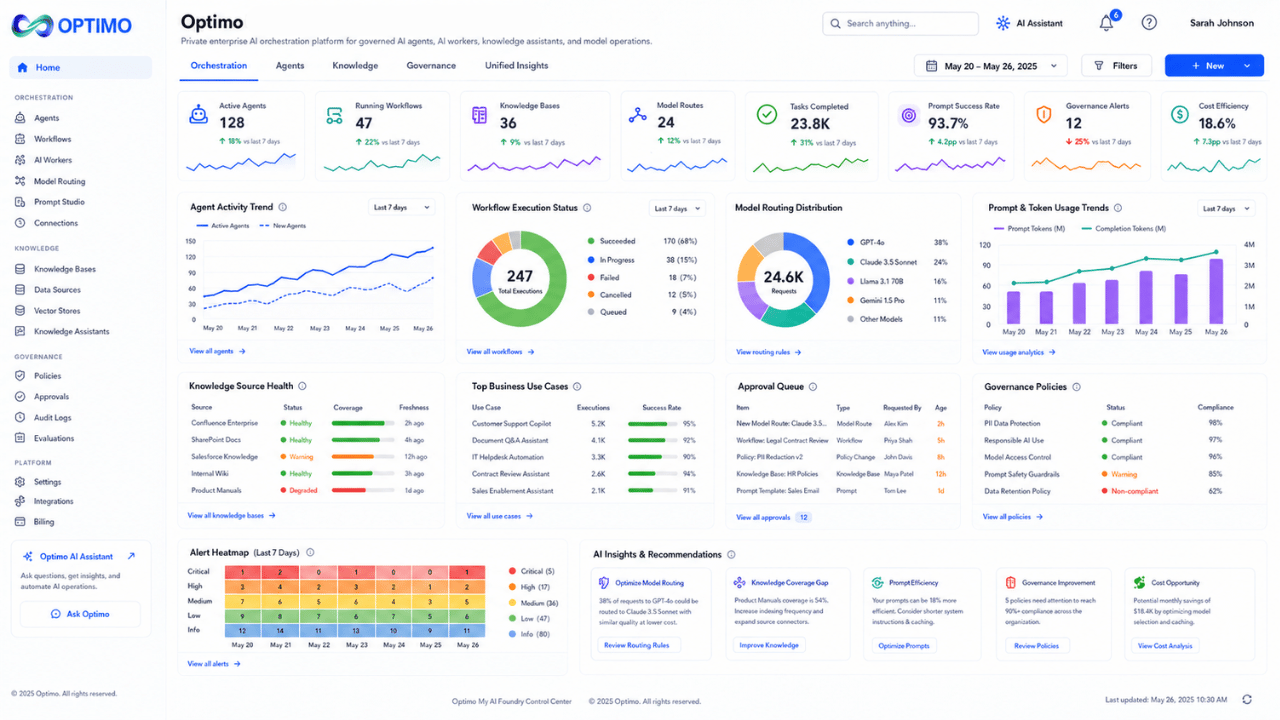
Task: Click the Review Policies button
Action: click(1036, 645)
